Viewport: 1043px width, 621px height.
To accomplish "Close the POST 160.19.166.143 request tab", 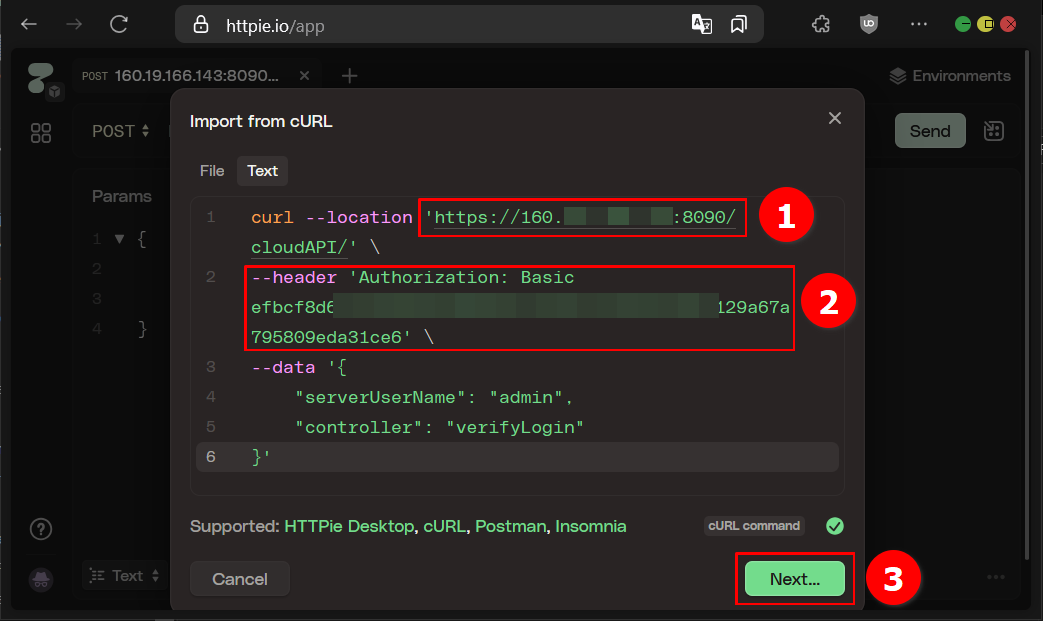I will [x=304, y=76].
